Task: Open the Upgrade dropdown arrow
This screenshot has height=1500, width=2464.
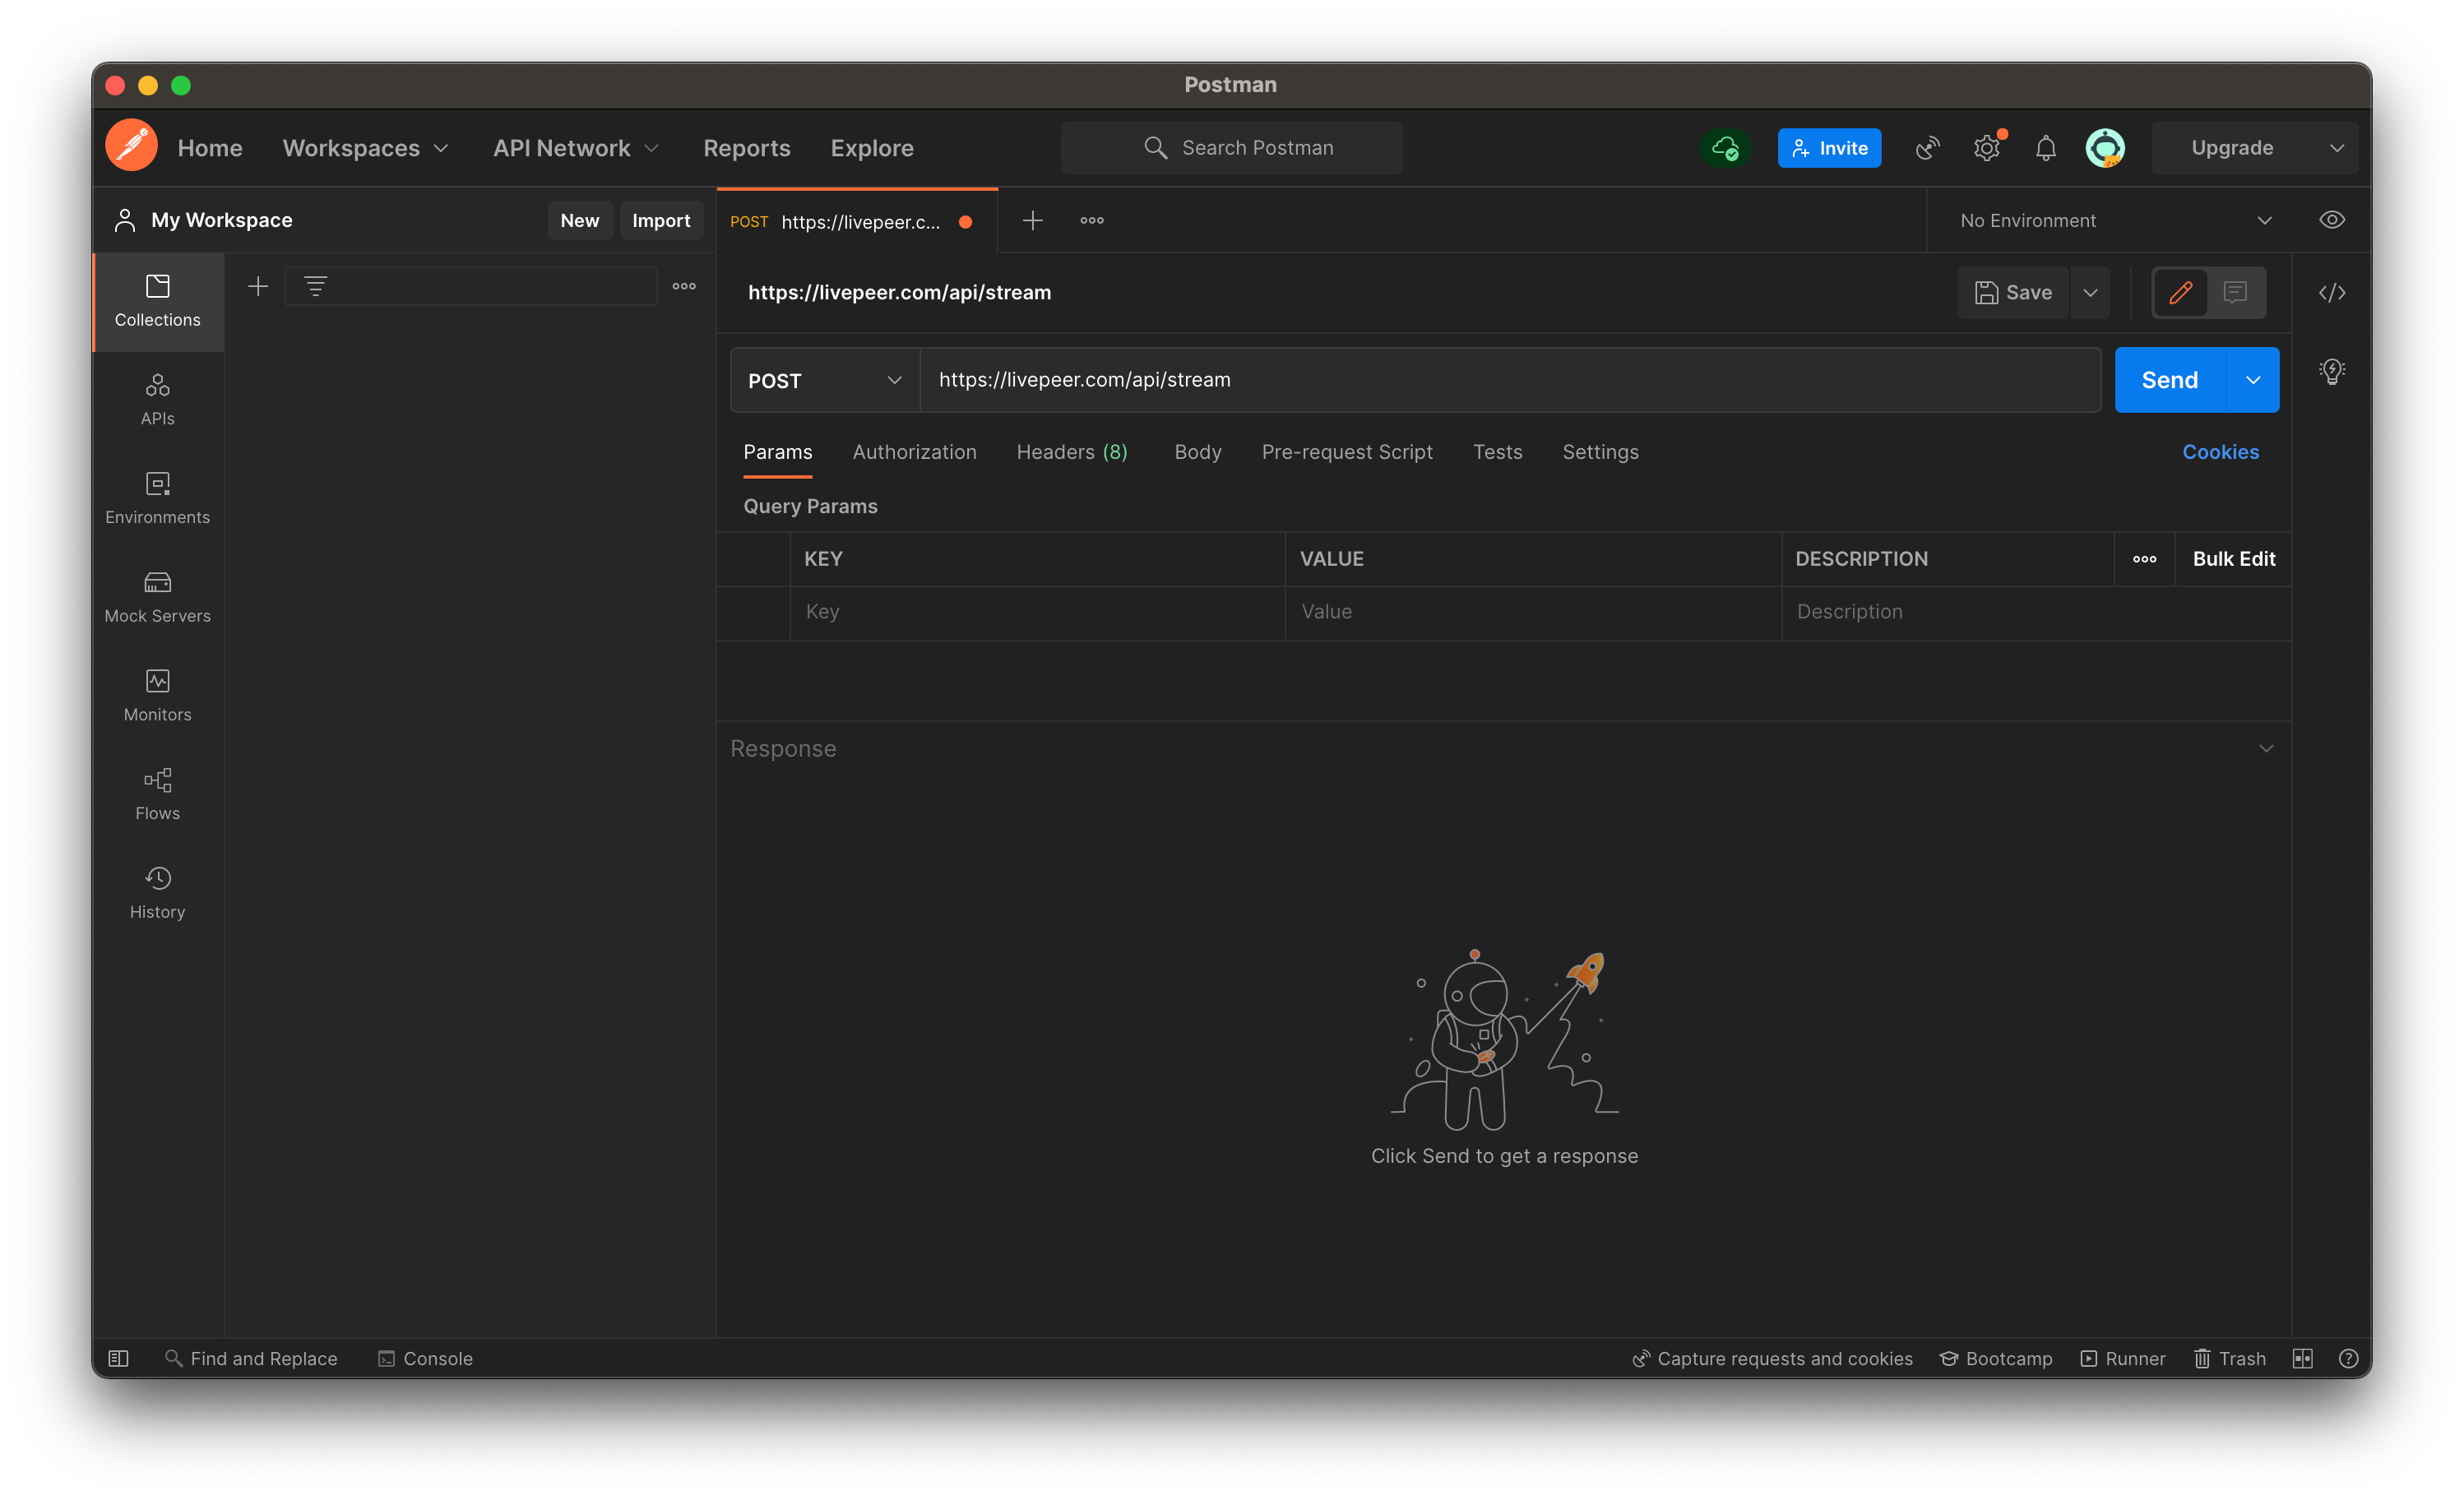Action: pyautogui.click(x=2337, y=148)
